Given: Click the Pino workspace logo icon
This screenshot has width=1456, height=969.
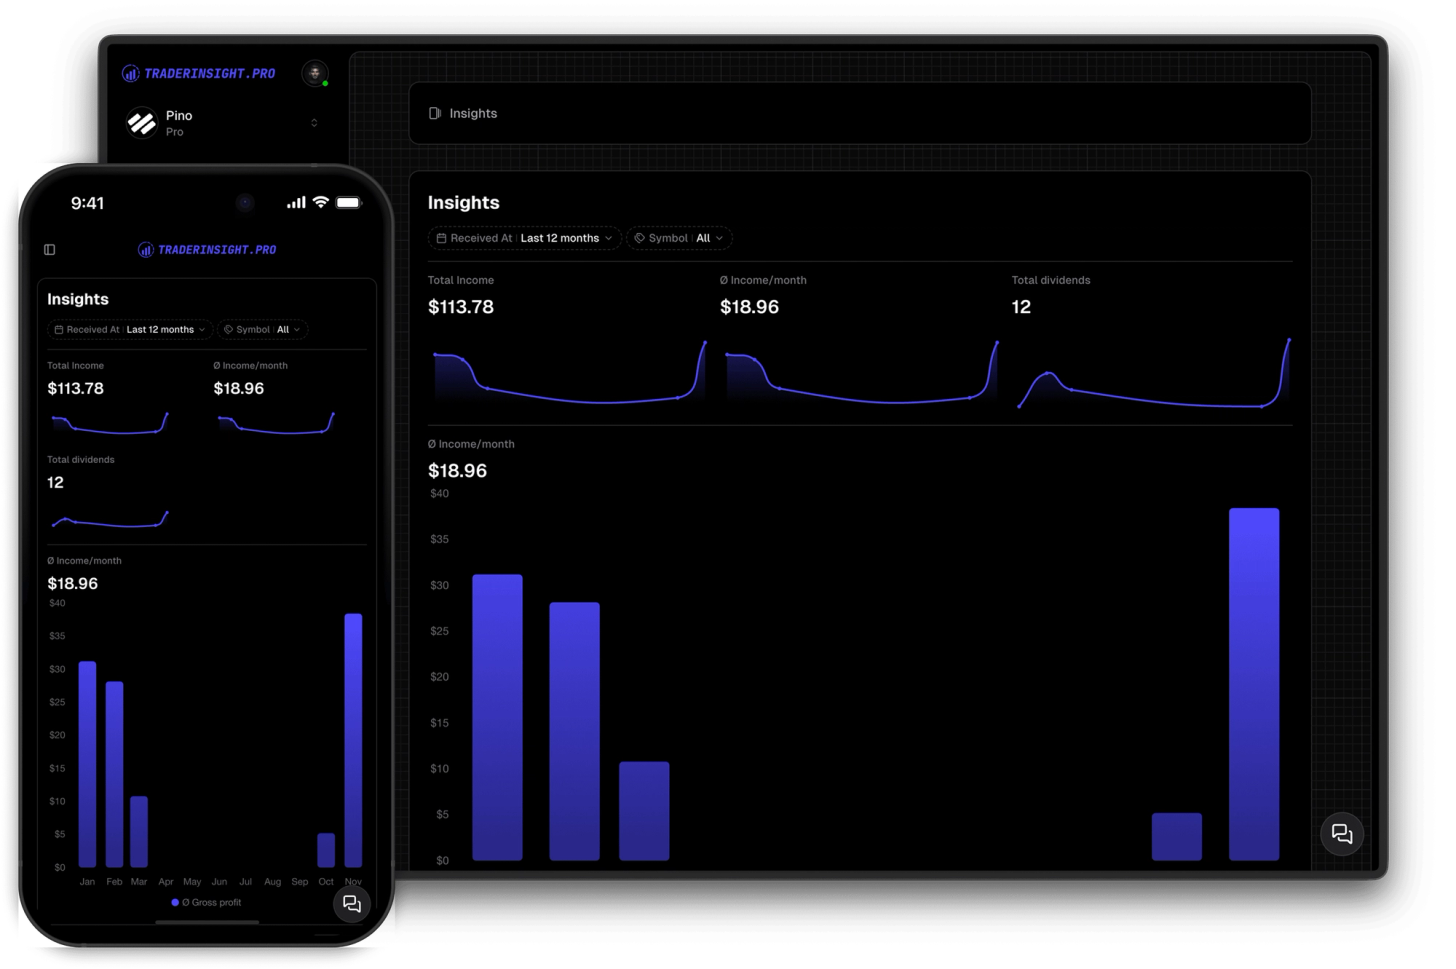Looking at the screenshot, I should tap(140, 122).
